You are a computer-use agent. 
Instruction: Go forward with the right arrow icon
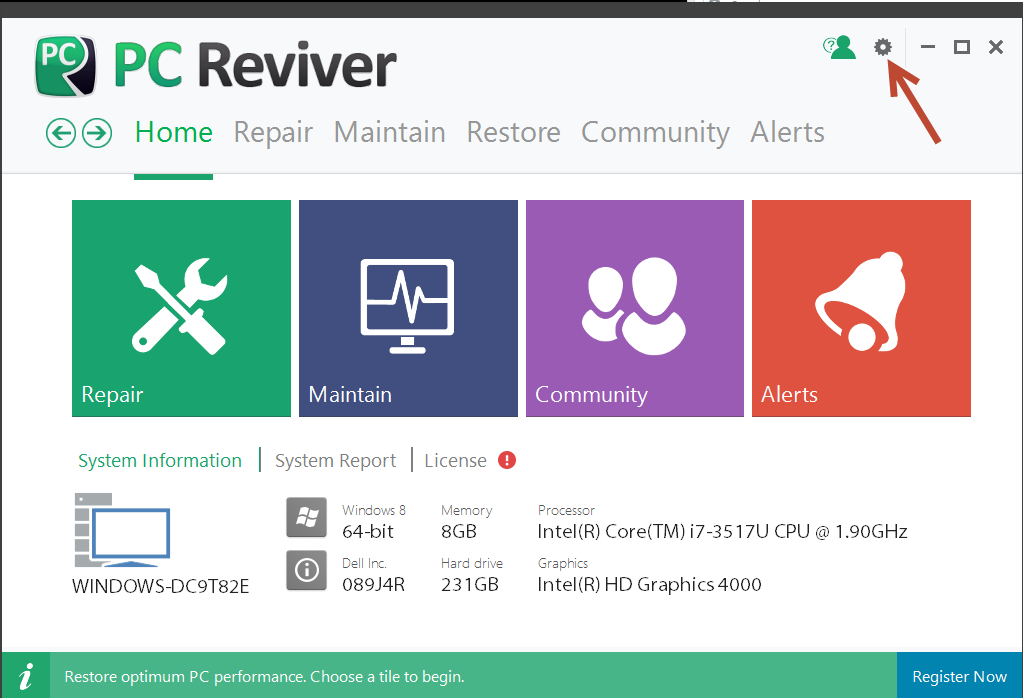[x=97, y=133]
